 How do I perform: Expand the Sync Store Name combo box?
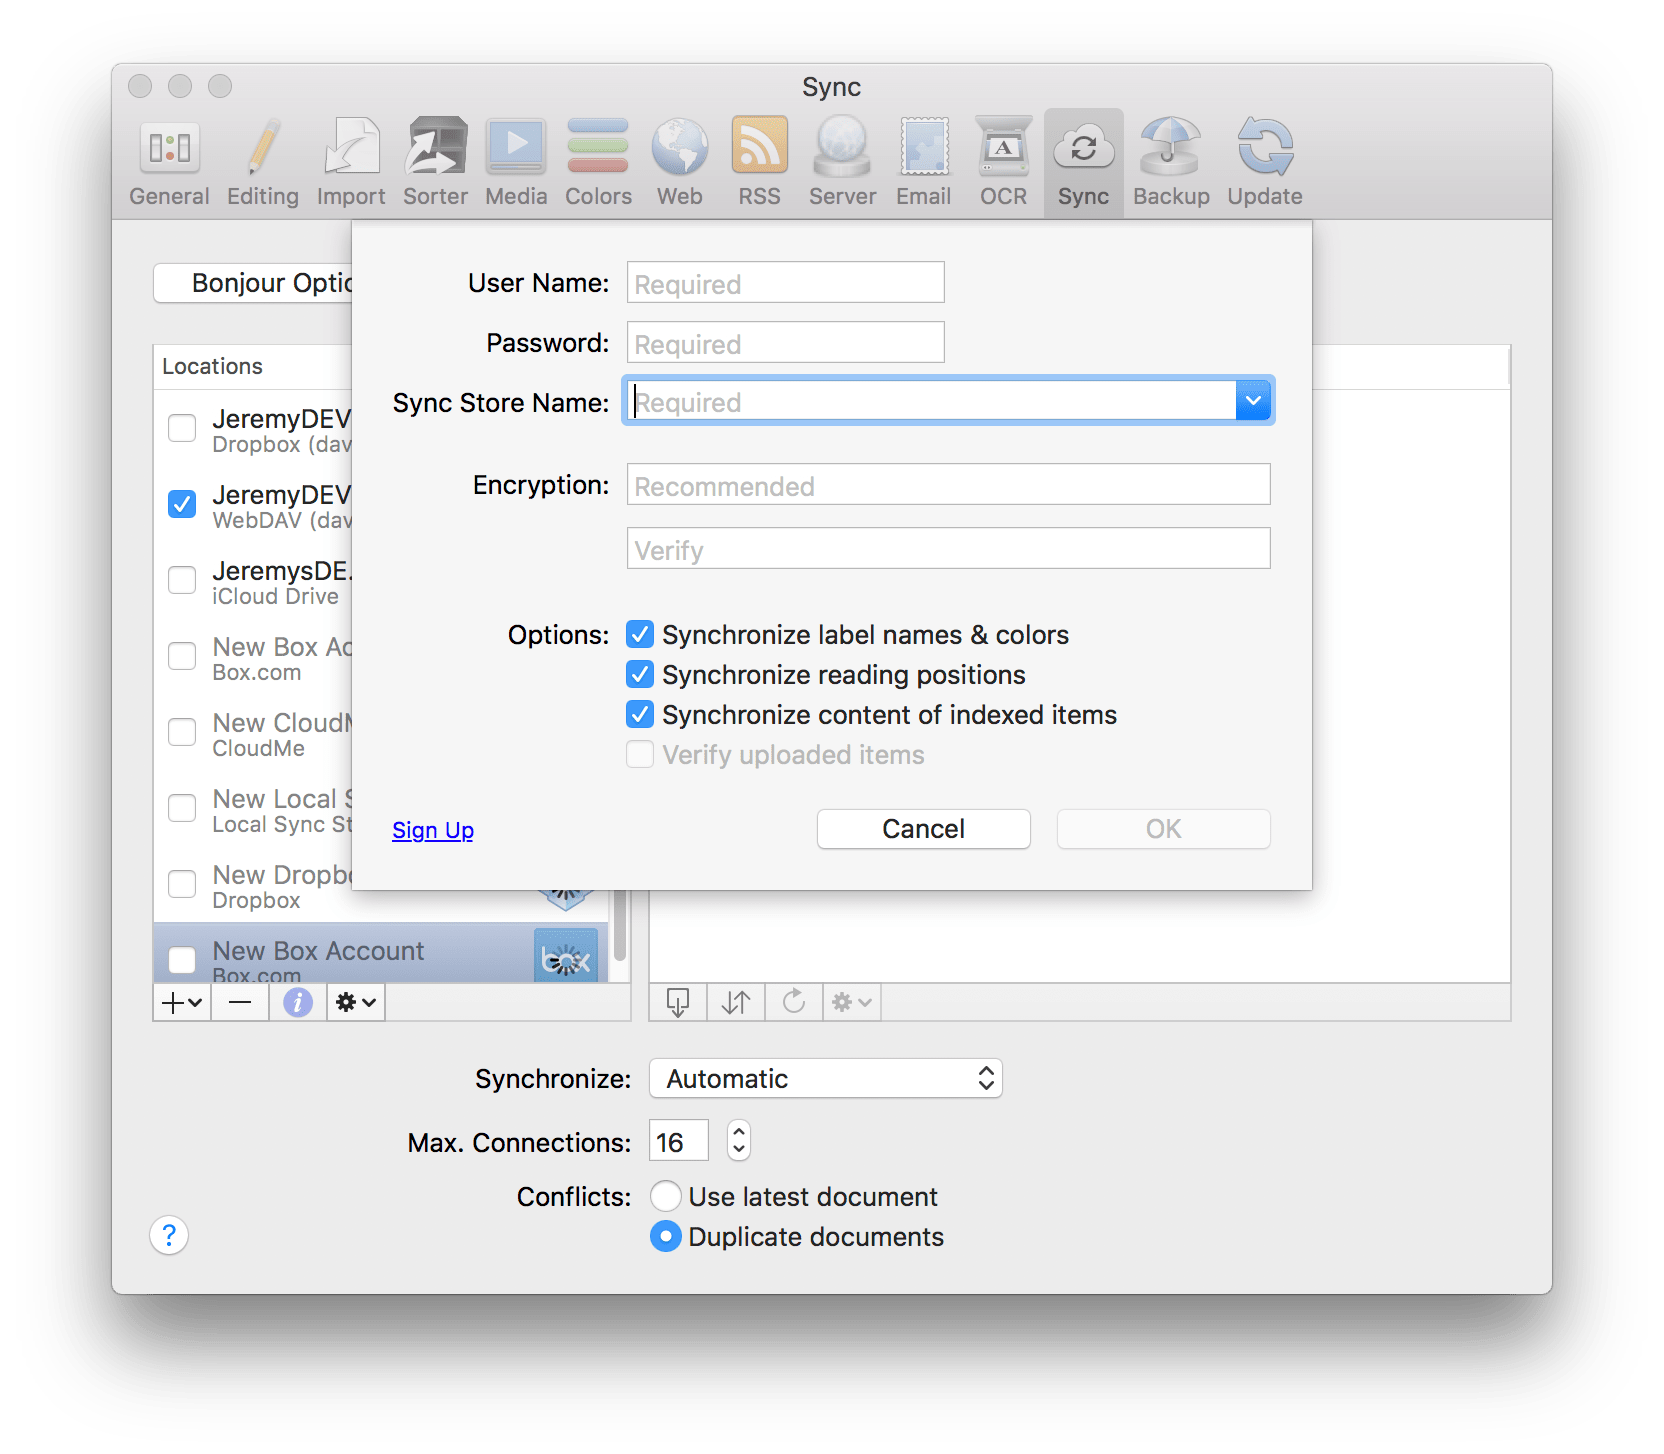pos(1253,401)
